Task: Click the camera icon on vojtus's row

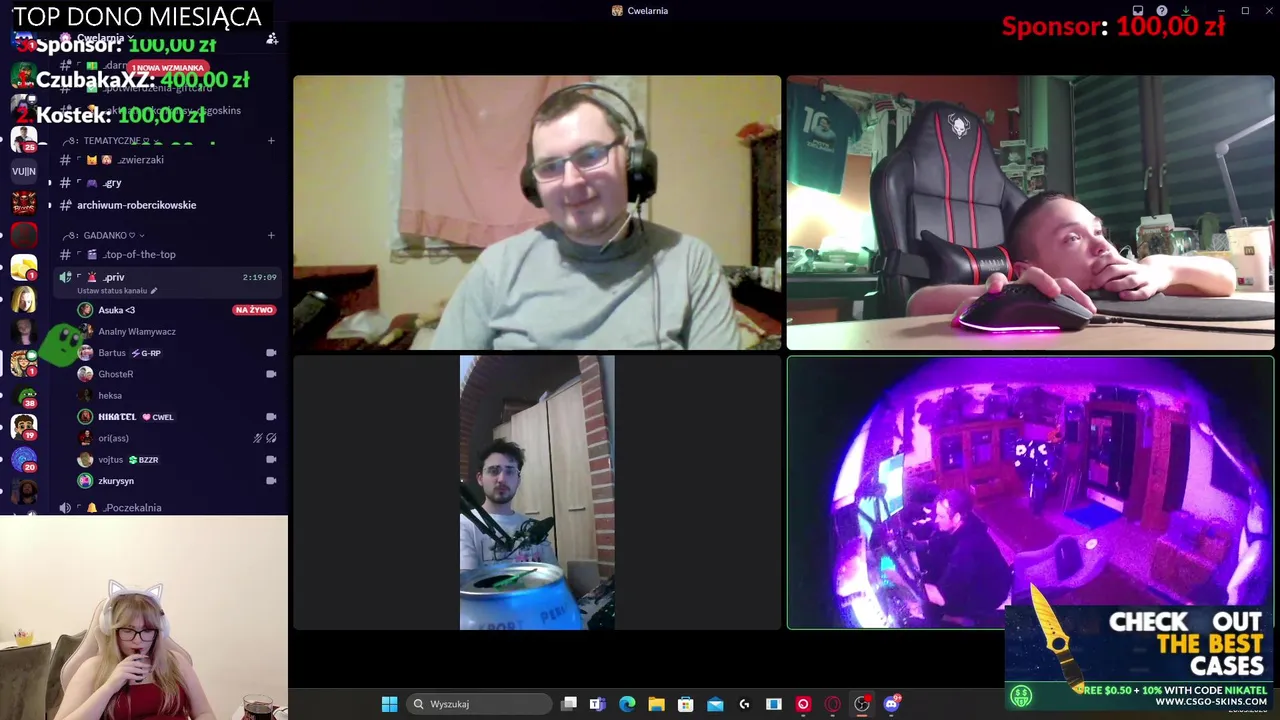Action: [271, 460]
